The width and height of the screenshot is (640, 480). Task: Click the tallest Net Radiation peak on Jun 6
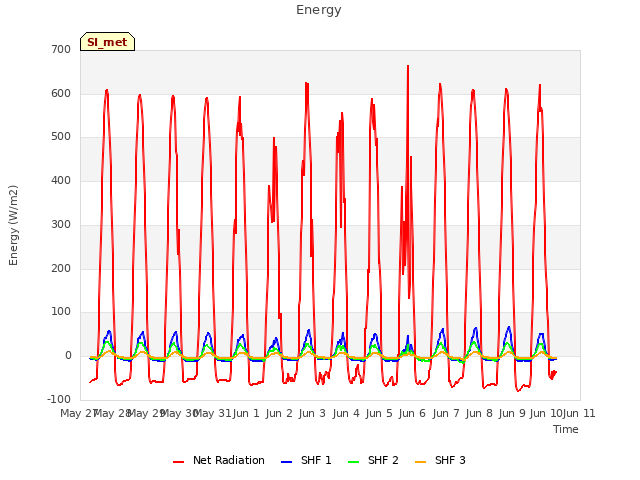pos(408,66)
